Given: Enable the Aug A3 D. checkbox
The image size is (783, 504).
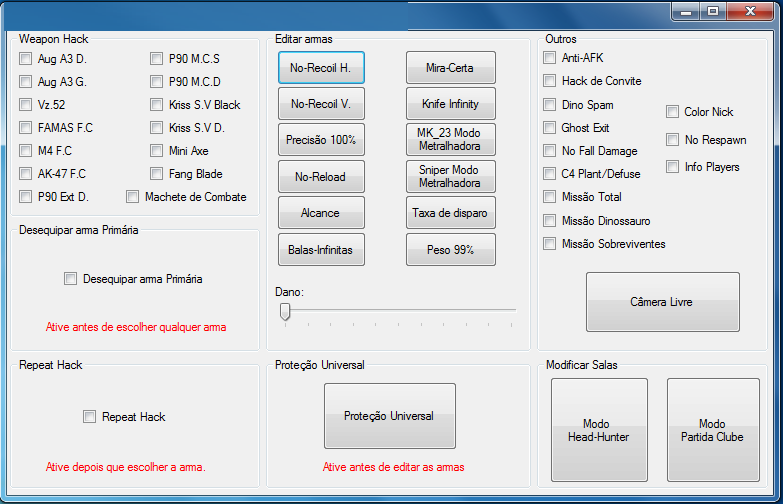Looking at the screenshot, I should pos(26,59).
